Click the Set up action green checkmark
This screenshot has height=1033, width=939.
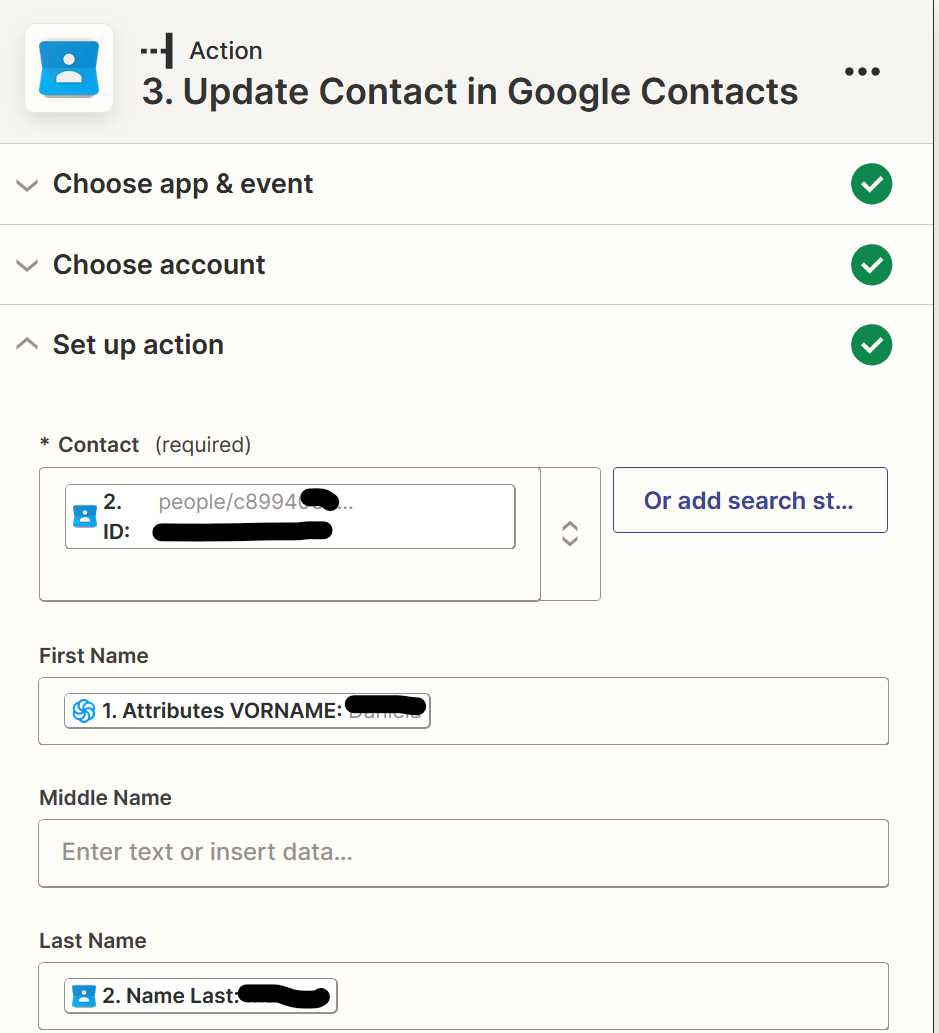coord(871,345)
